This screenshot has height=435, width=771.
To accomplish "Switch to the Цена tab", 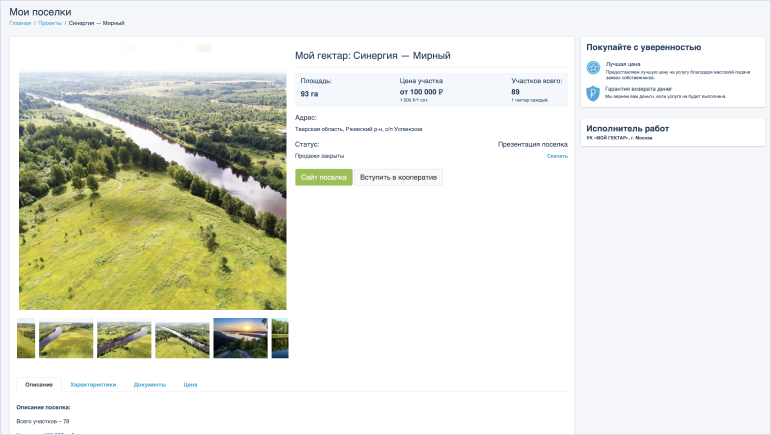I will [x=190, y=385].
